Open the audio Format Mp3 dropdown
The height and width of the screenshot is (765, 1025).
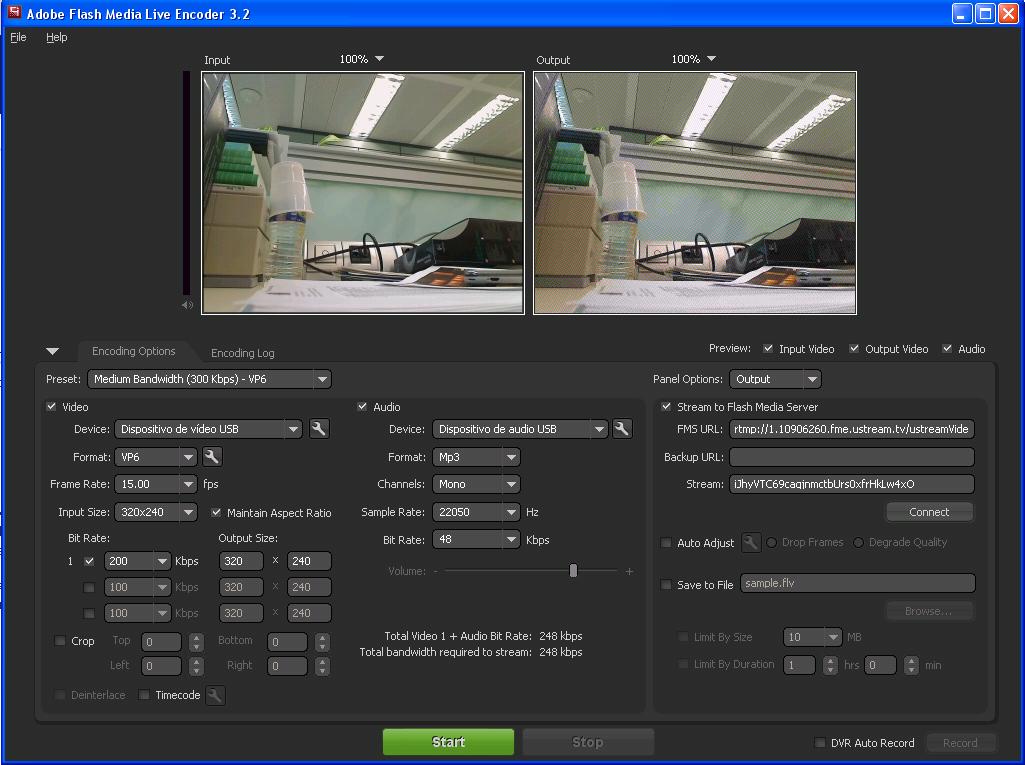tap(476, 456)
